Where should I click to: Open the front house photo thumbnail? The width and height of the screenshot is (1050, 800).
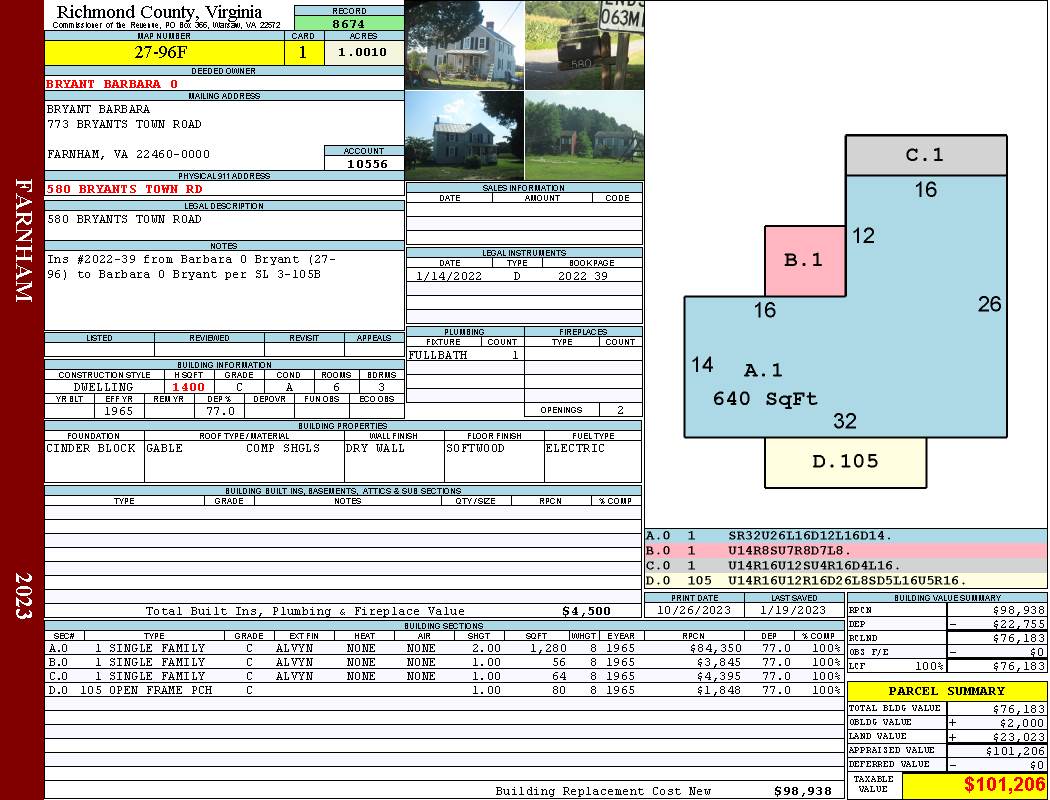coord(464,45)
